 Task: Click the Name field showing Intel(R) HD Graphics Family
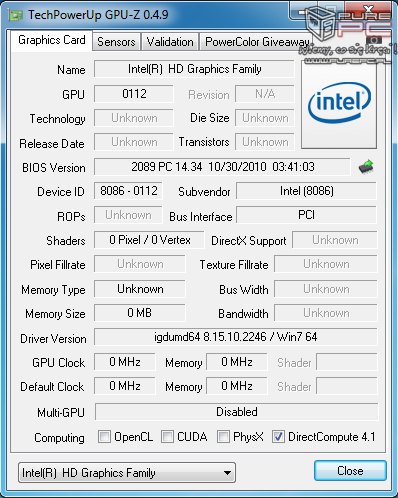point(194,69)
